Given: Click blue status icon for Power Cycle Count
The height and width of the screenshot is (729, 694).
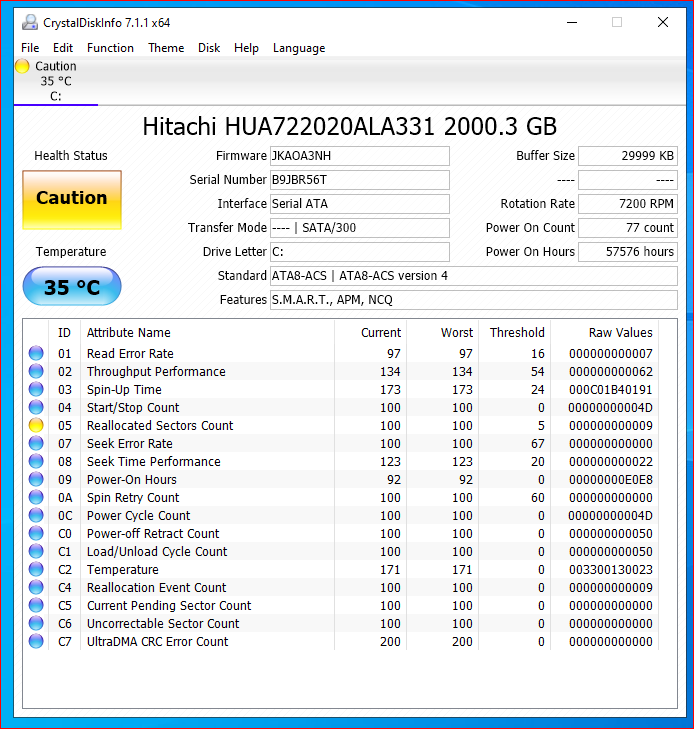Looking at the screenshot, I should (x=36, y=515).
